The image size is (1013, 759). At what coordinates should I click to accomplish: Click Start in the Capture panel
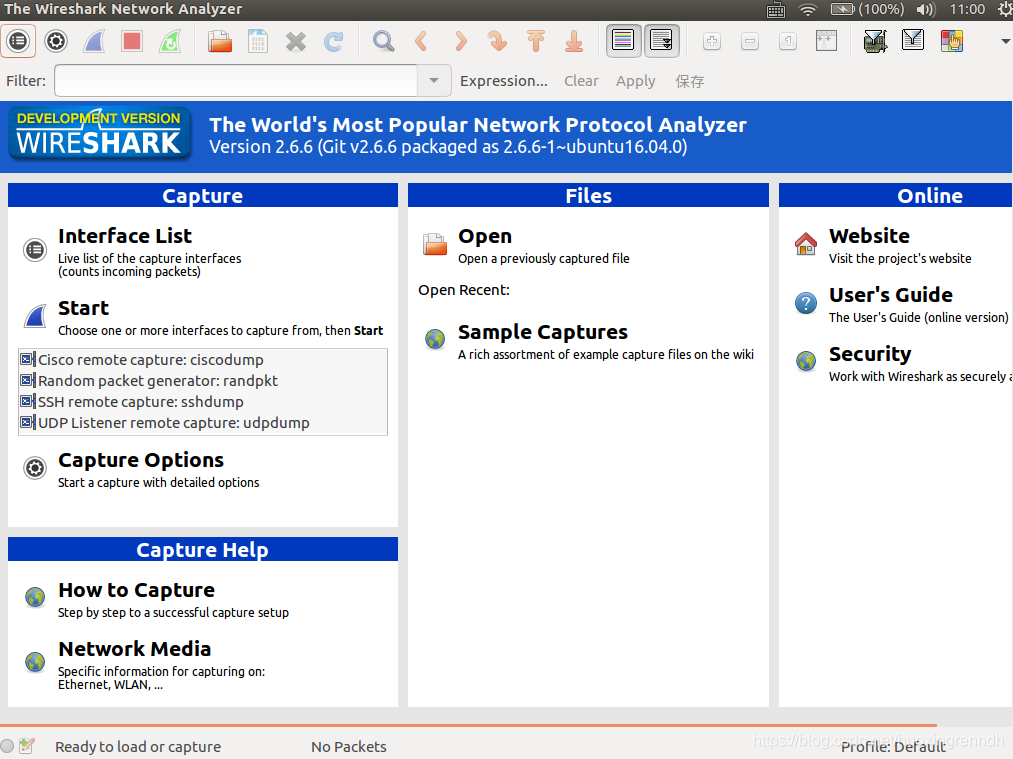click(x=83, y=308)
